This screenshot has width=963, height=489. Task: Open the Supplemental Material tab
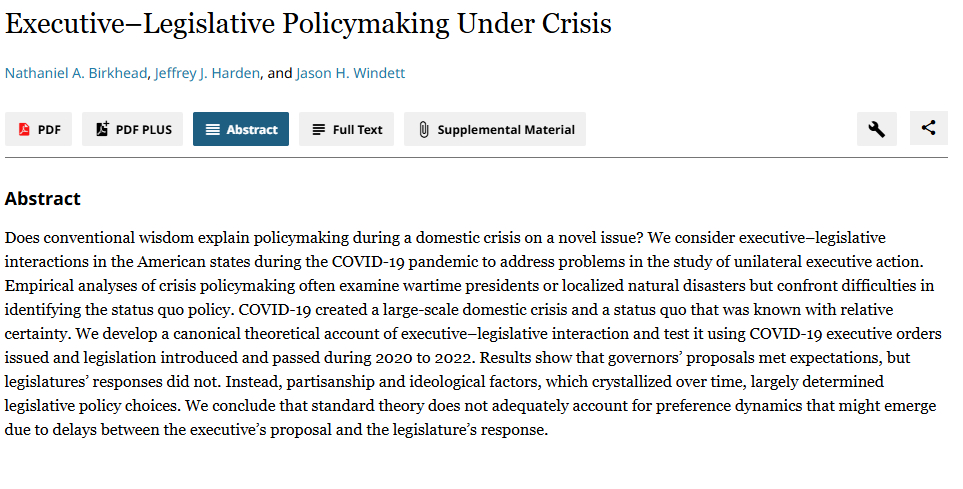(x=506, y=129)
